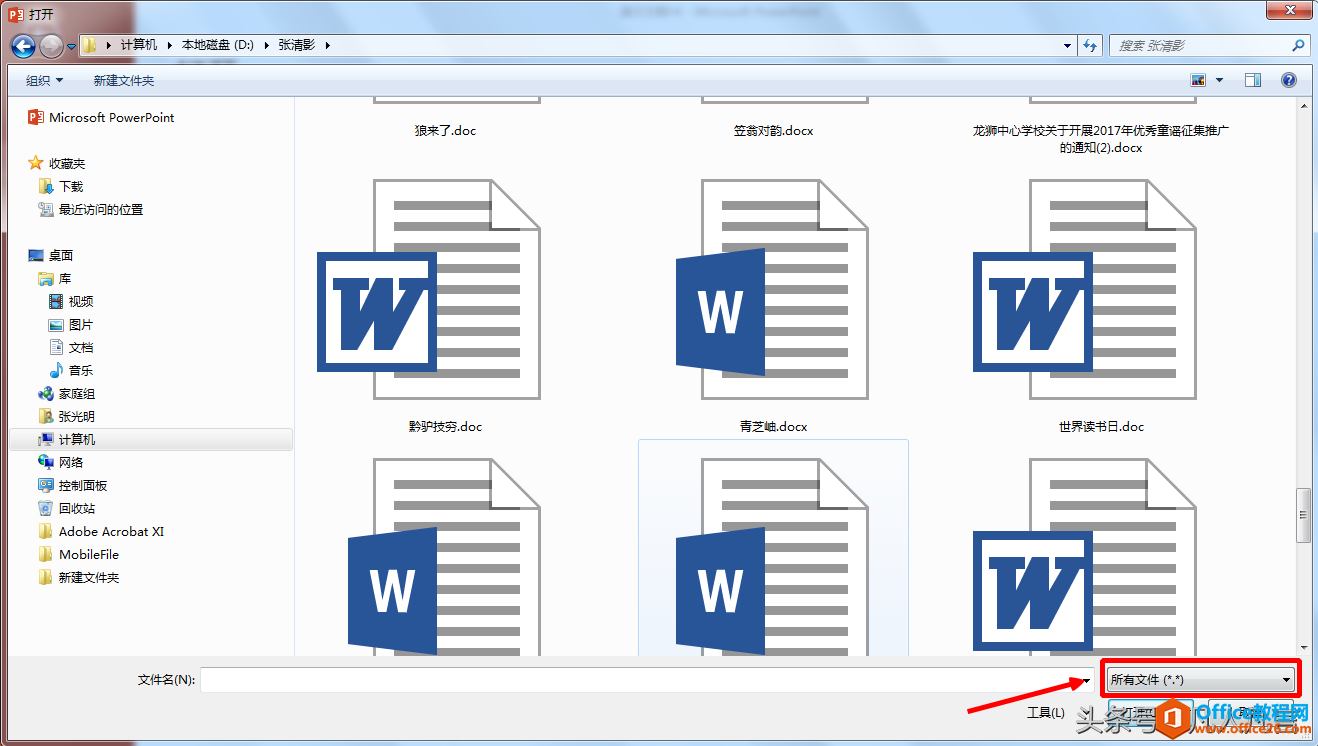Select 张清影 in the address breadcrumb
The height and width of the screenshot is (746, 1318).
tap(295, 45)
